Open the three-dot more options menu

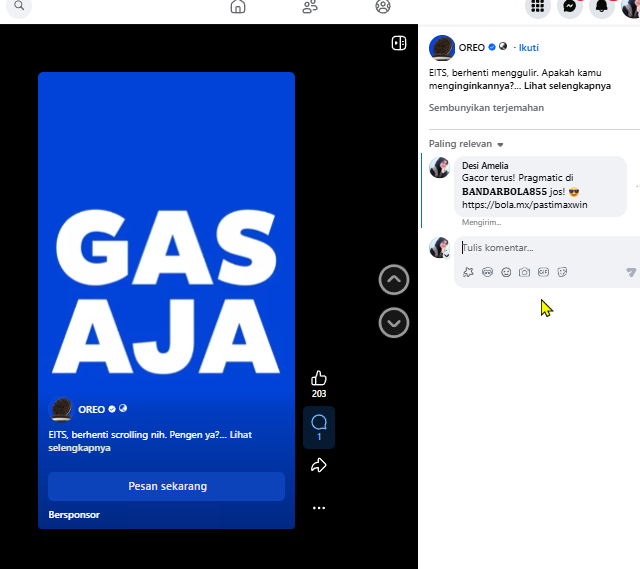click(319, 508)
